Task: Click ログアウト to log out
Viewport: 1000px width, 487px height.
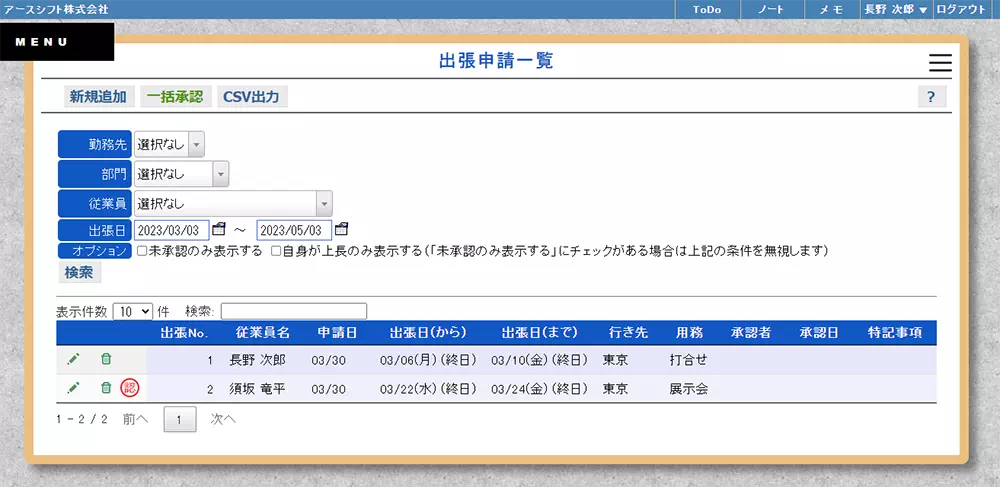Action: pyautogui.click(x=960, y=10)
